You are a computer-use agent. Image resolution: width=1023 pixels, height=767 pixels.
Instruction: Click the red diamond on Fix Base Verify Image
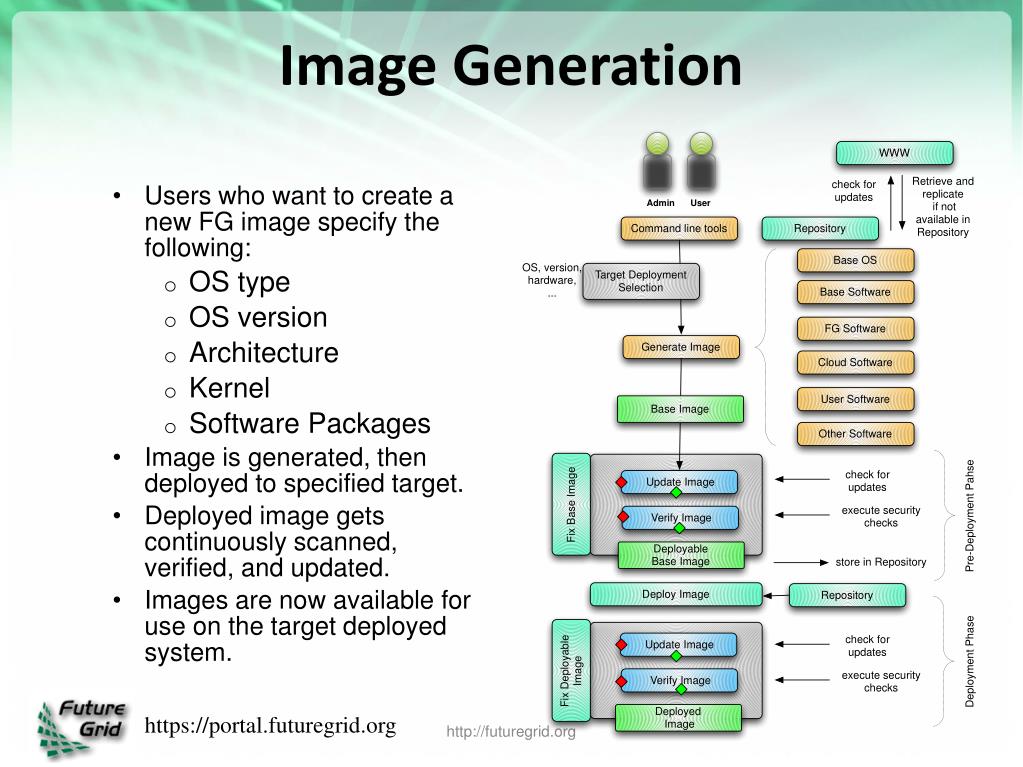tap(623, 518)
